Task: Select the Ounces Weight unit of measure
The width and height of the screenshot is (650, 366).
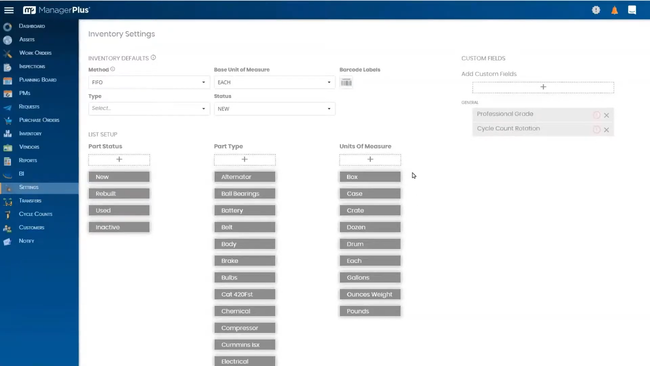Action: pos(370,294)
